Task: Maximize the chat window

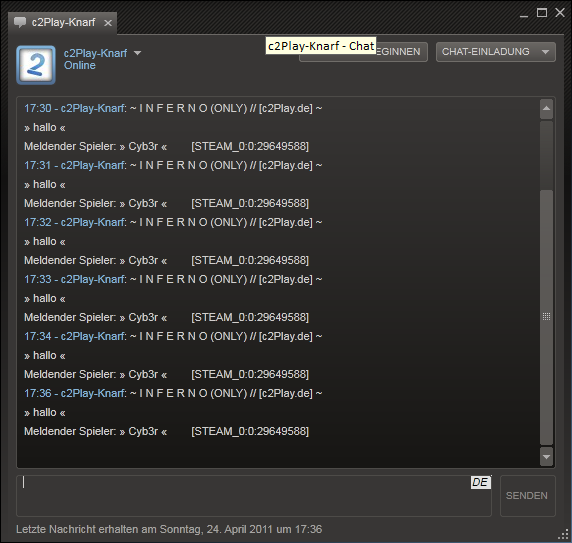Action: click(542, 13)
